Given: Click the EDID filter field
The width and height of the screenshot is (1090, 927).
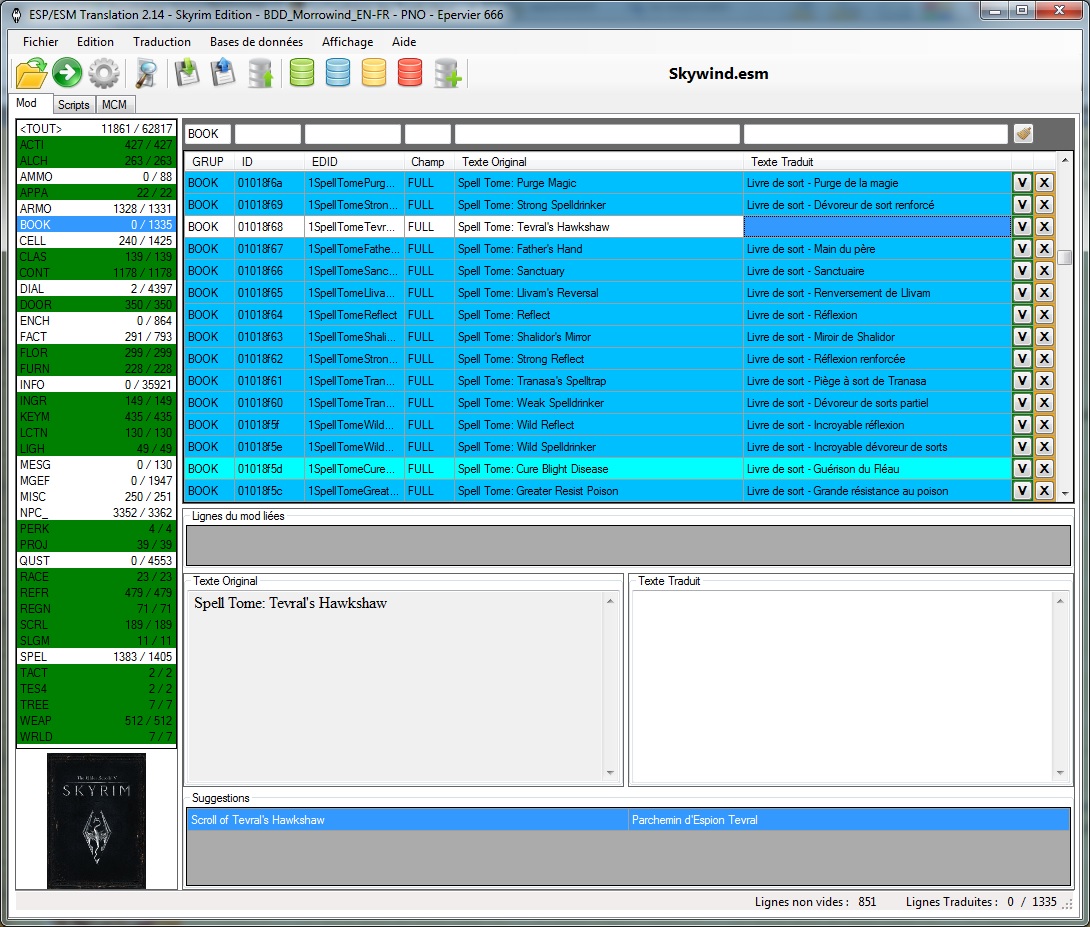Looking at the screenshot, I should [353, 133].
